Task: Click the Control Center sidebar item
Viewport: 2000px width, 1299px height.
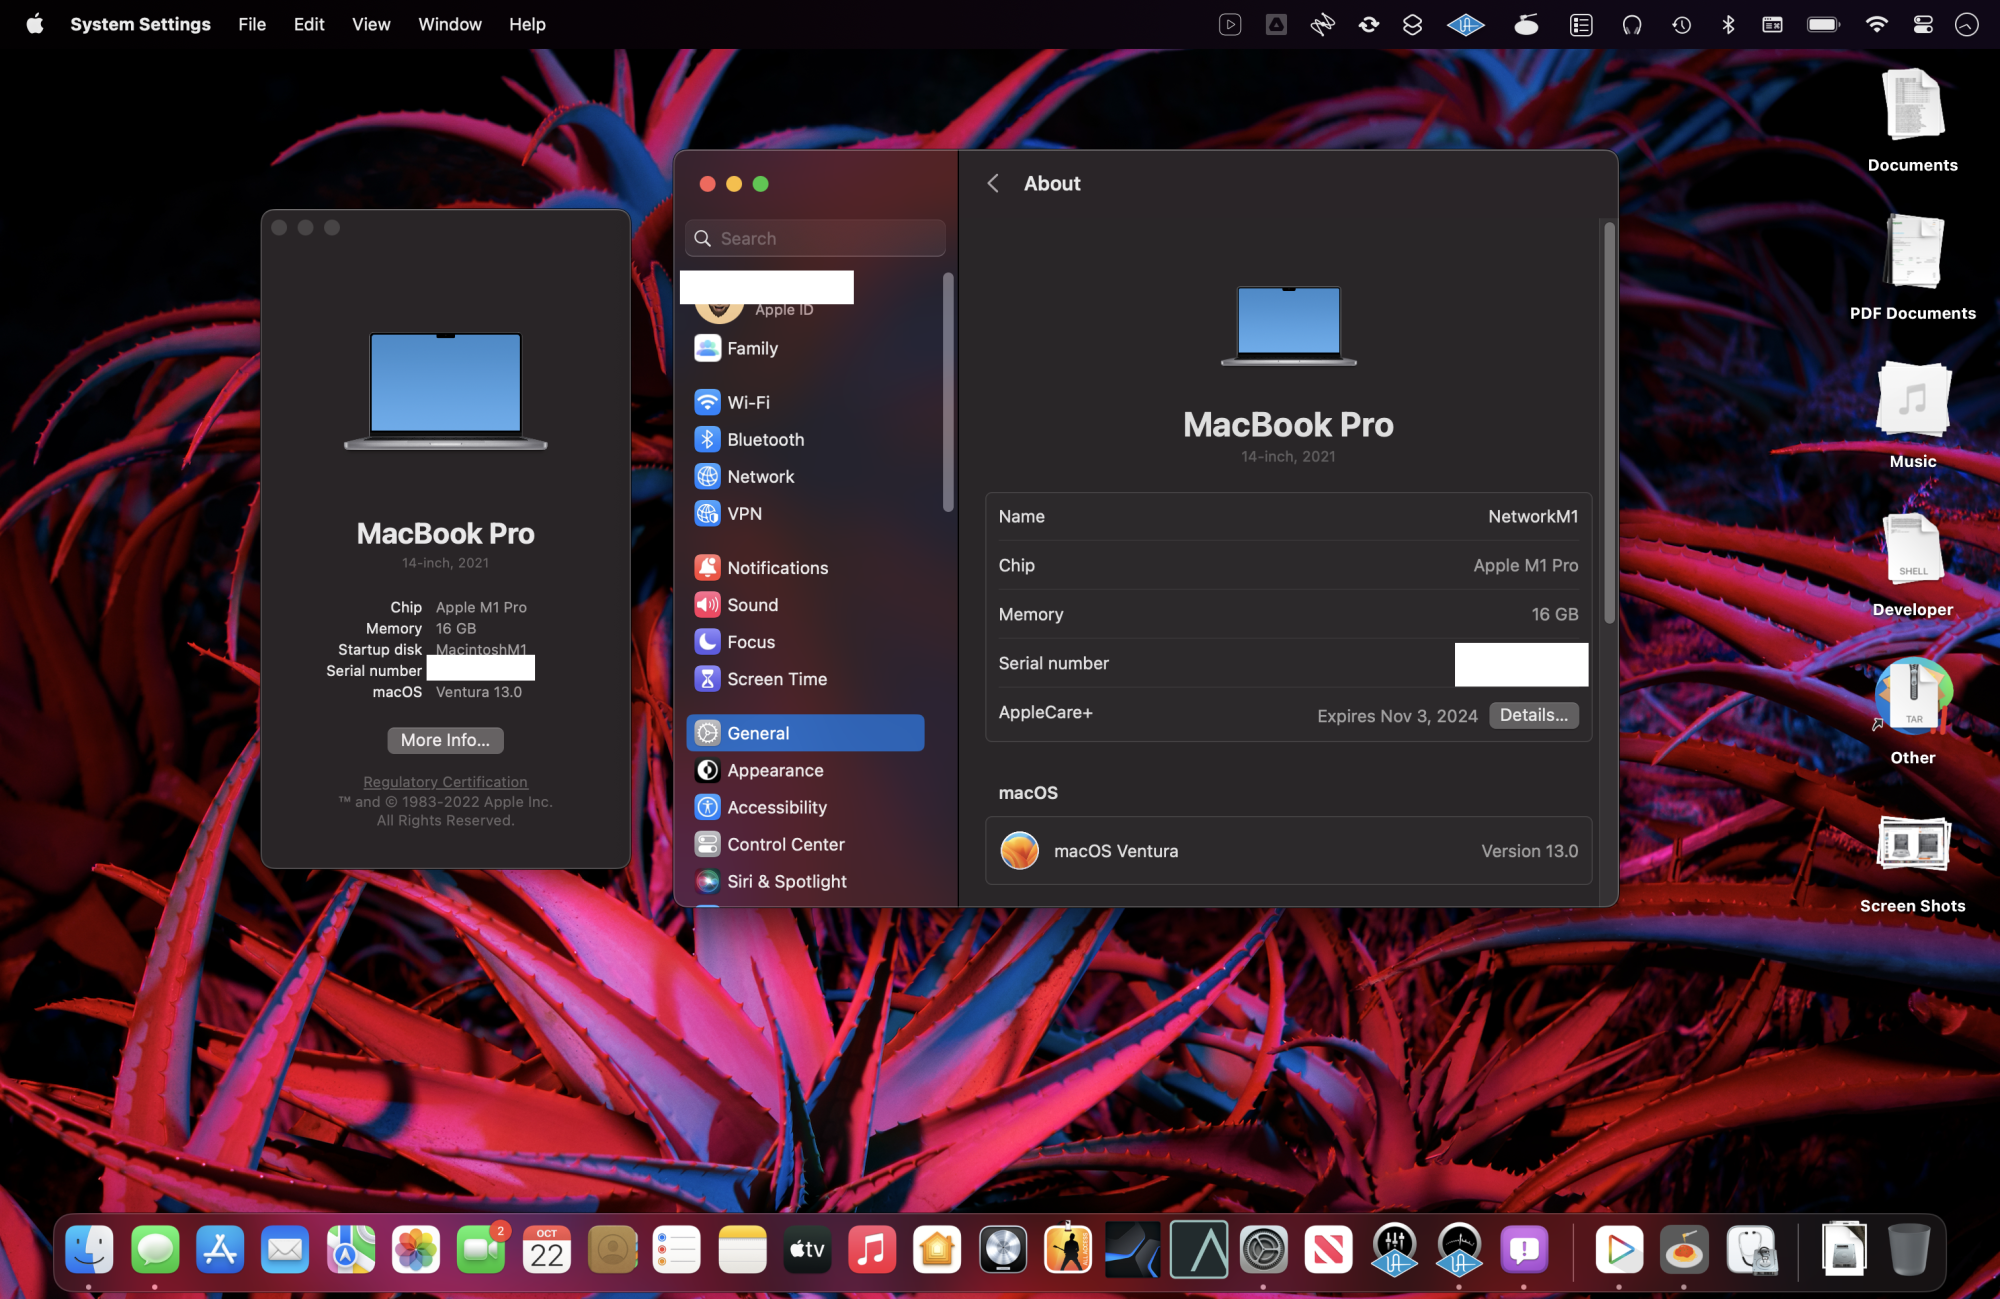Action: 785,844
